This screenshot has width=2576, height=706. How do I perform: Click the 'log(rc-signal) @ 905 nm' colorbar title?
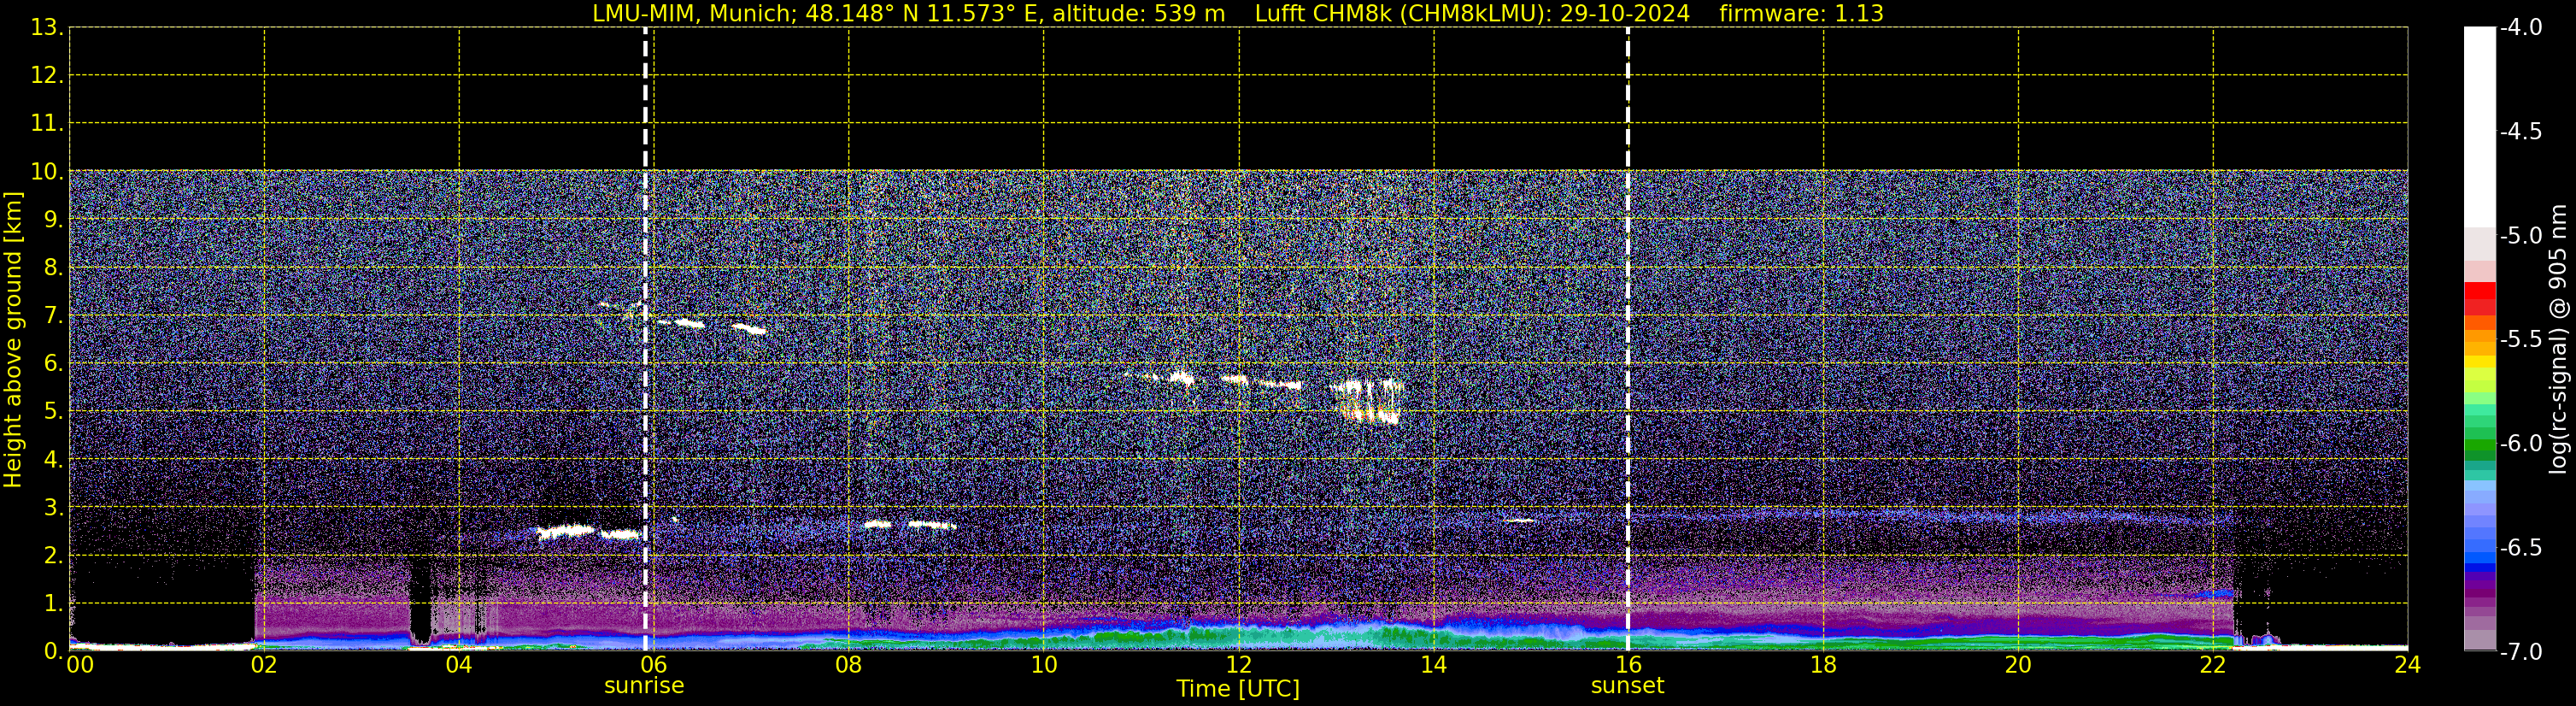pyautogui.click(x=2558, y=339)
